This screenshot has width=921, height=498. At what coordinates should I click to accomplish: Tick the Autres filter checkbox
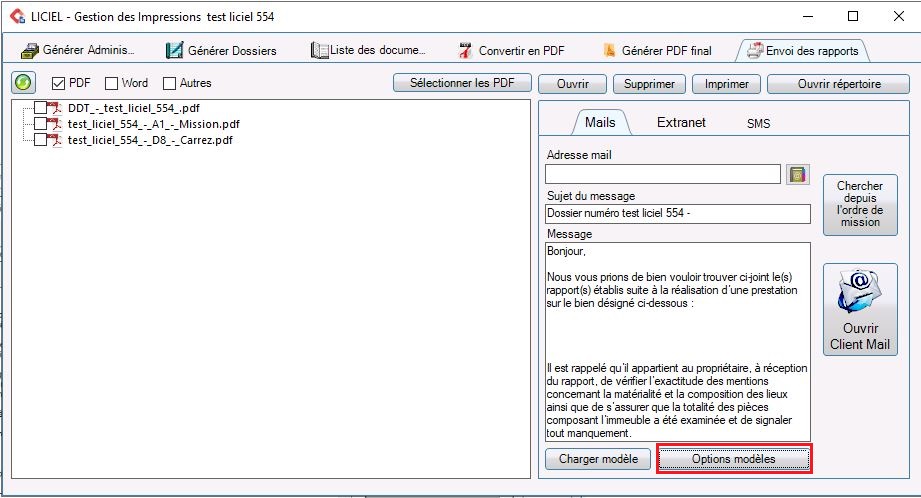(x=170, y=84)
